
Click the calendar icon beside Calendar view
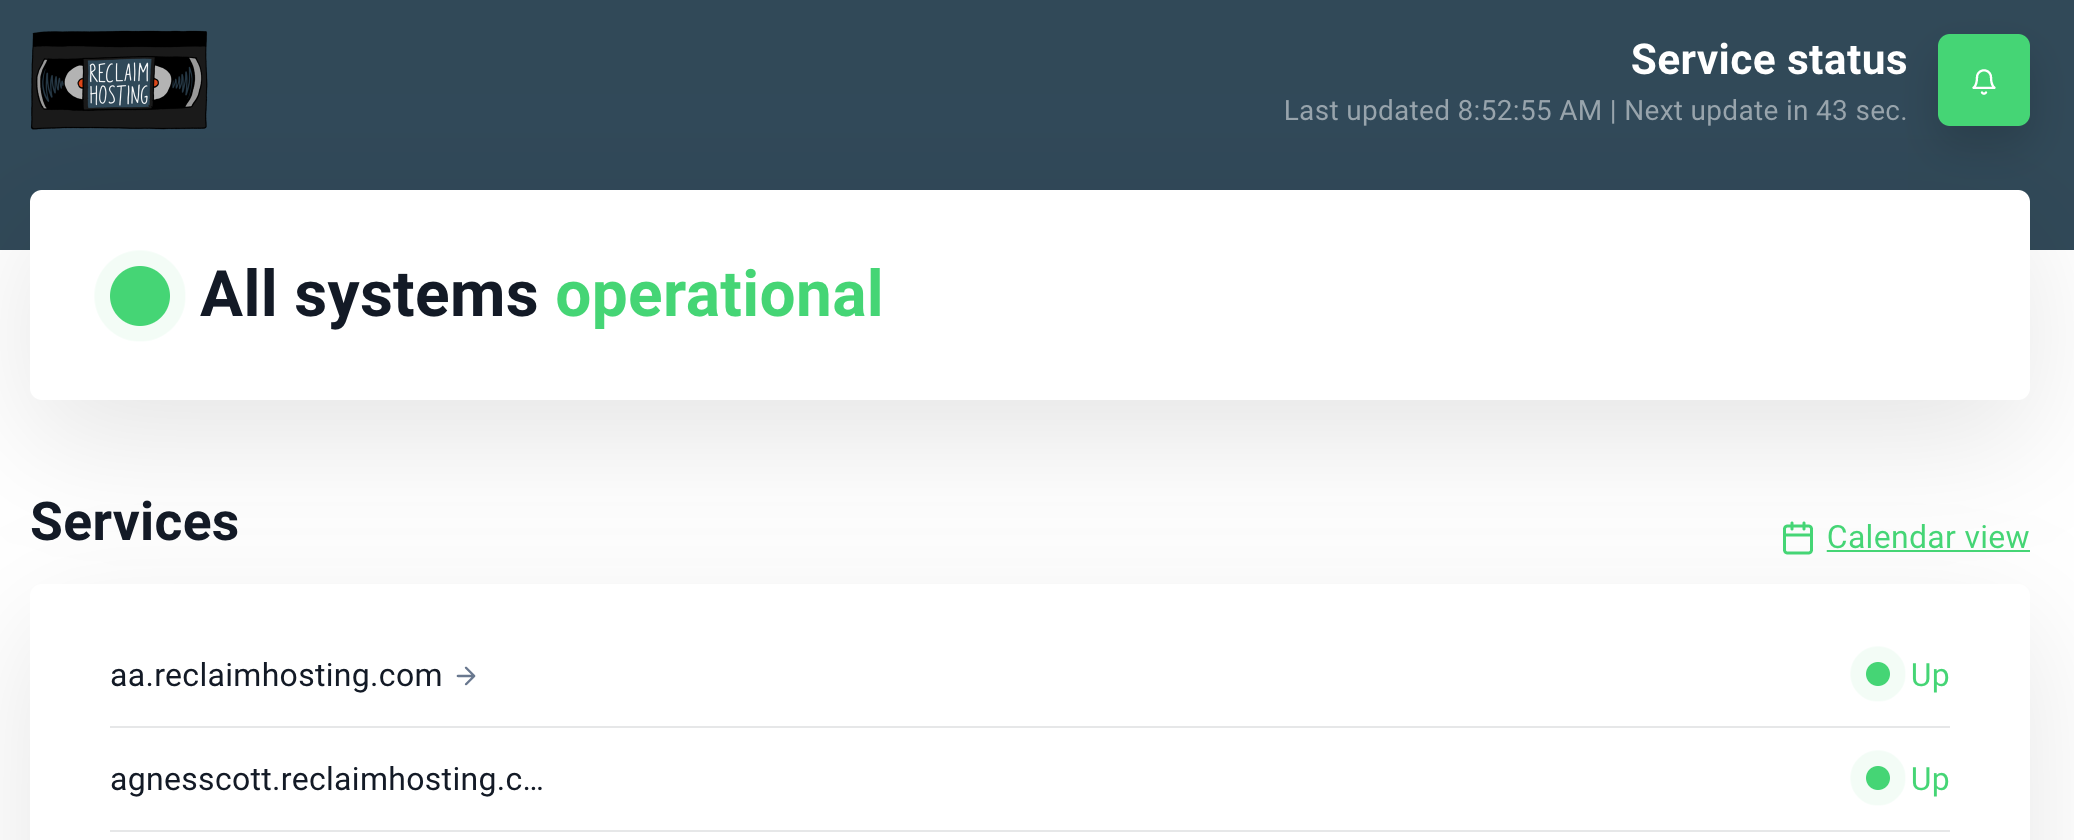(1797, 538)
